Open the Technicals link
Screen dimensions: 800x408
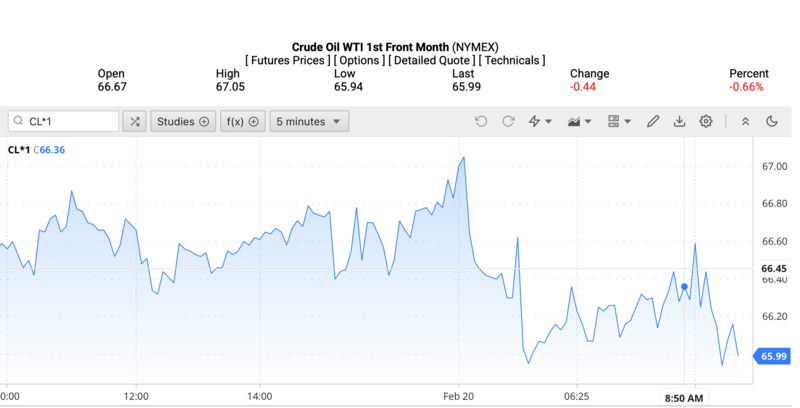pos(513,60)
